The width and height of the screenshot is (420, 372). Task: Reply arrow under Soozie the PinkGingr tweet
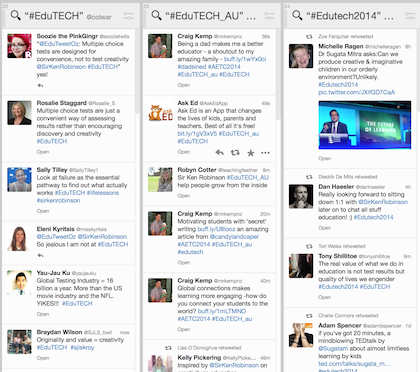coord(40,86)
